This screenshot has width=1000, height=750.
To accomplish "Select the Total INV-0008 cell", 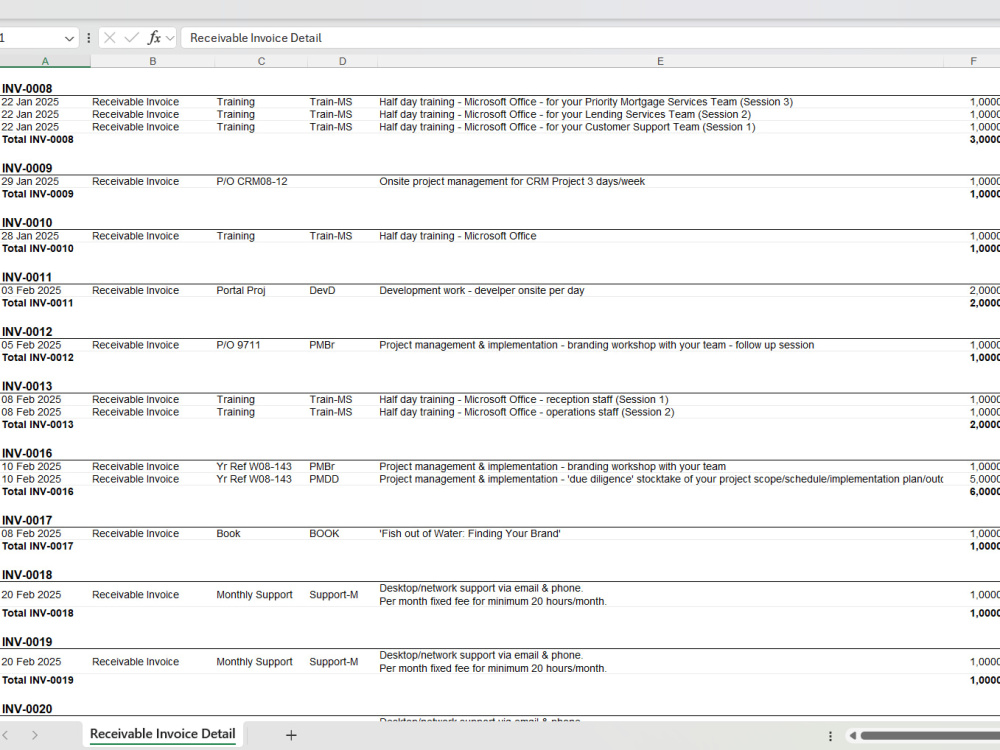I will tap(38, 140).
